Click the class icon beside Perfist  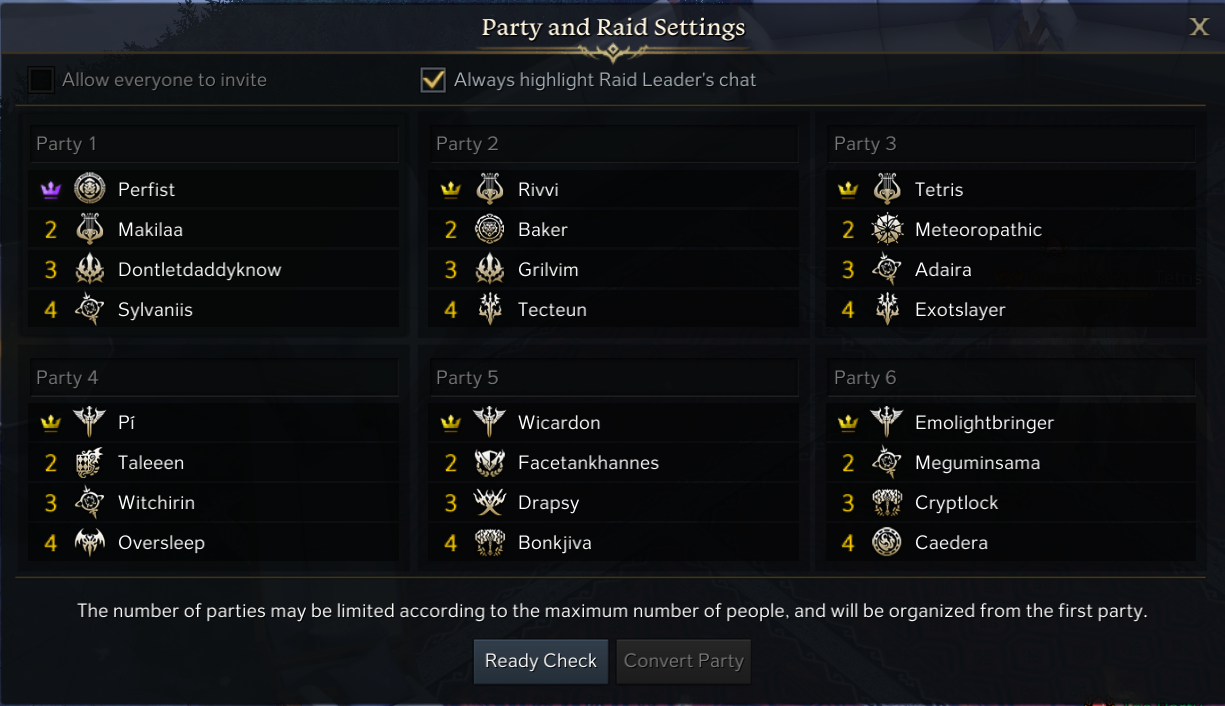coord(90,189)
